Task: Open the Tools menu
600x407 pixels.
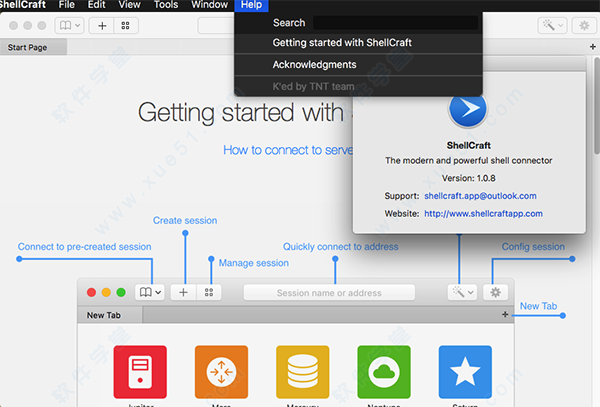Action: (166, 5)
